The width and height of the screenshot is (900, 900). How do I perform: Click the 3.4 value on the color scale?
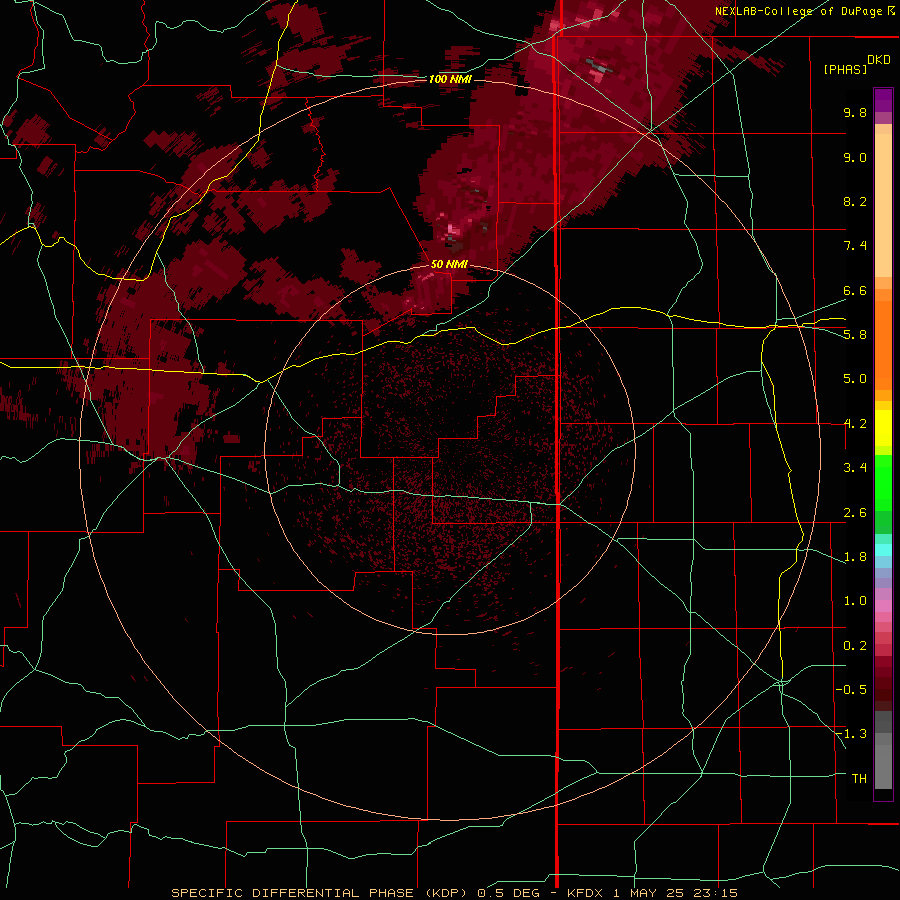tap(855, 468)
